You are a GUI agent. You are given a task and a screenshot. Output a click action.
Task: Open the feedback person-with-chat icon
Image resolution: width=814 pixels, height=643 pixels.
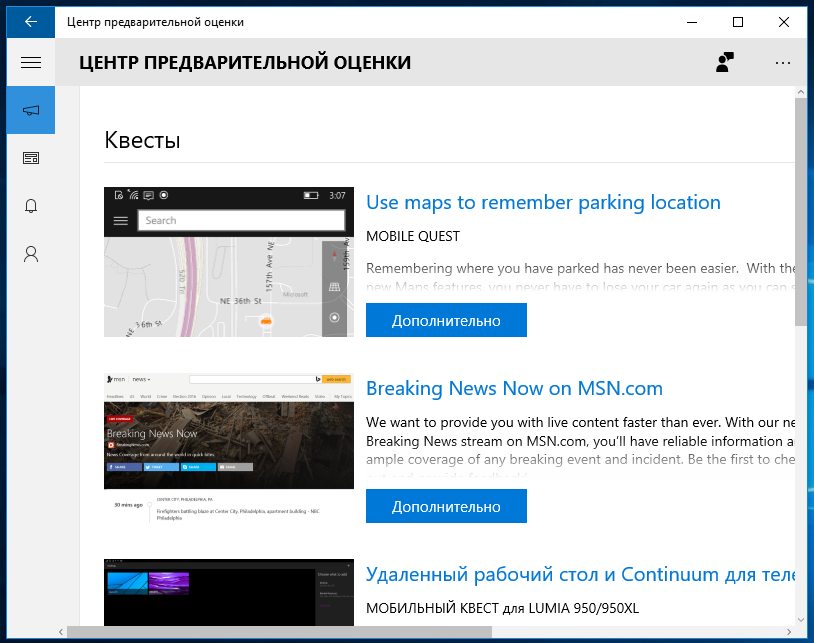[x=725, y=62]
